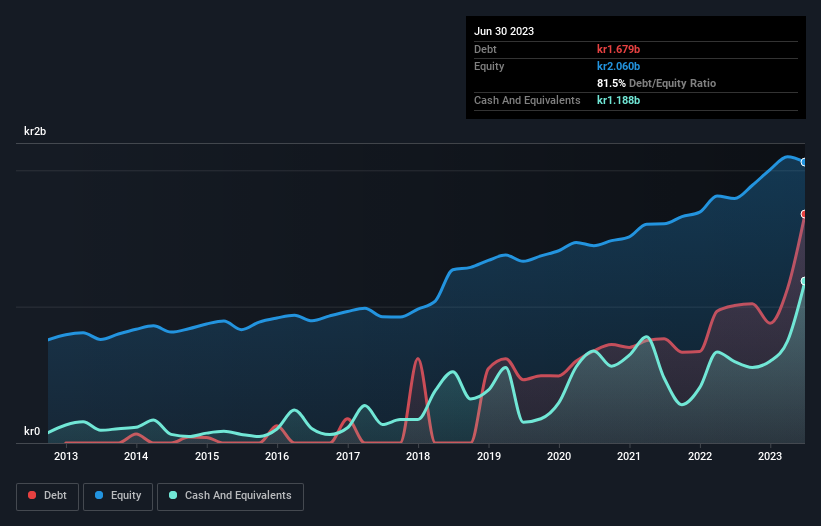Viewport: 821px width, 526px height.
Task: Select the 2017 x-axis label
Action: point(348,456)
